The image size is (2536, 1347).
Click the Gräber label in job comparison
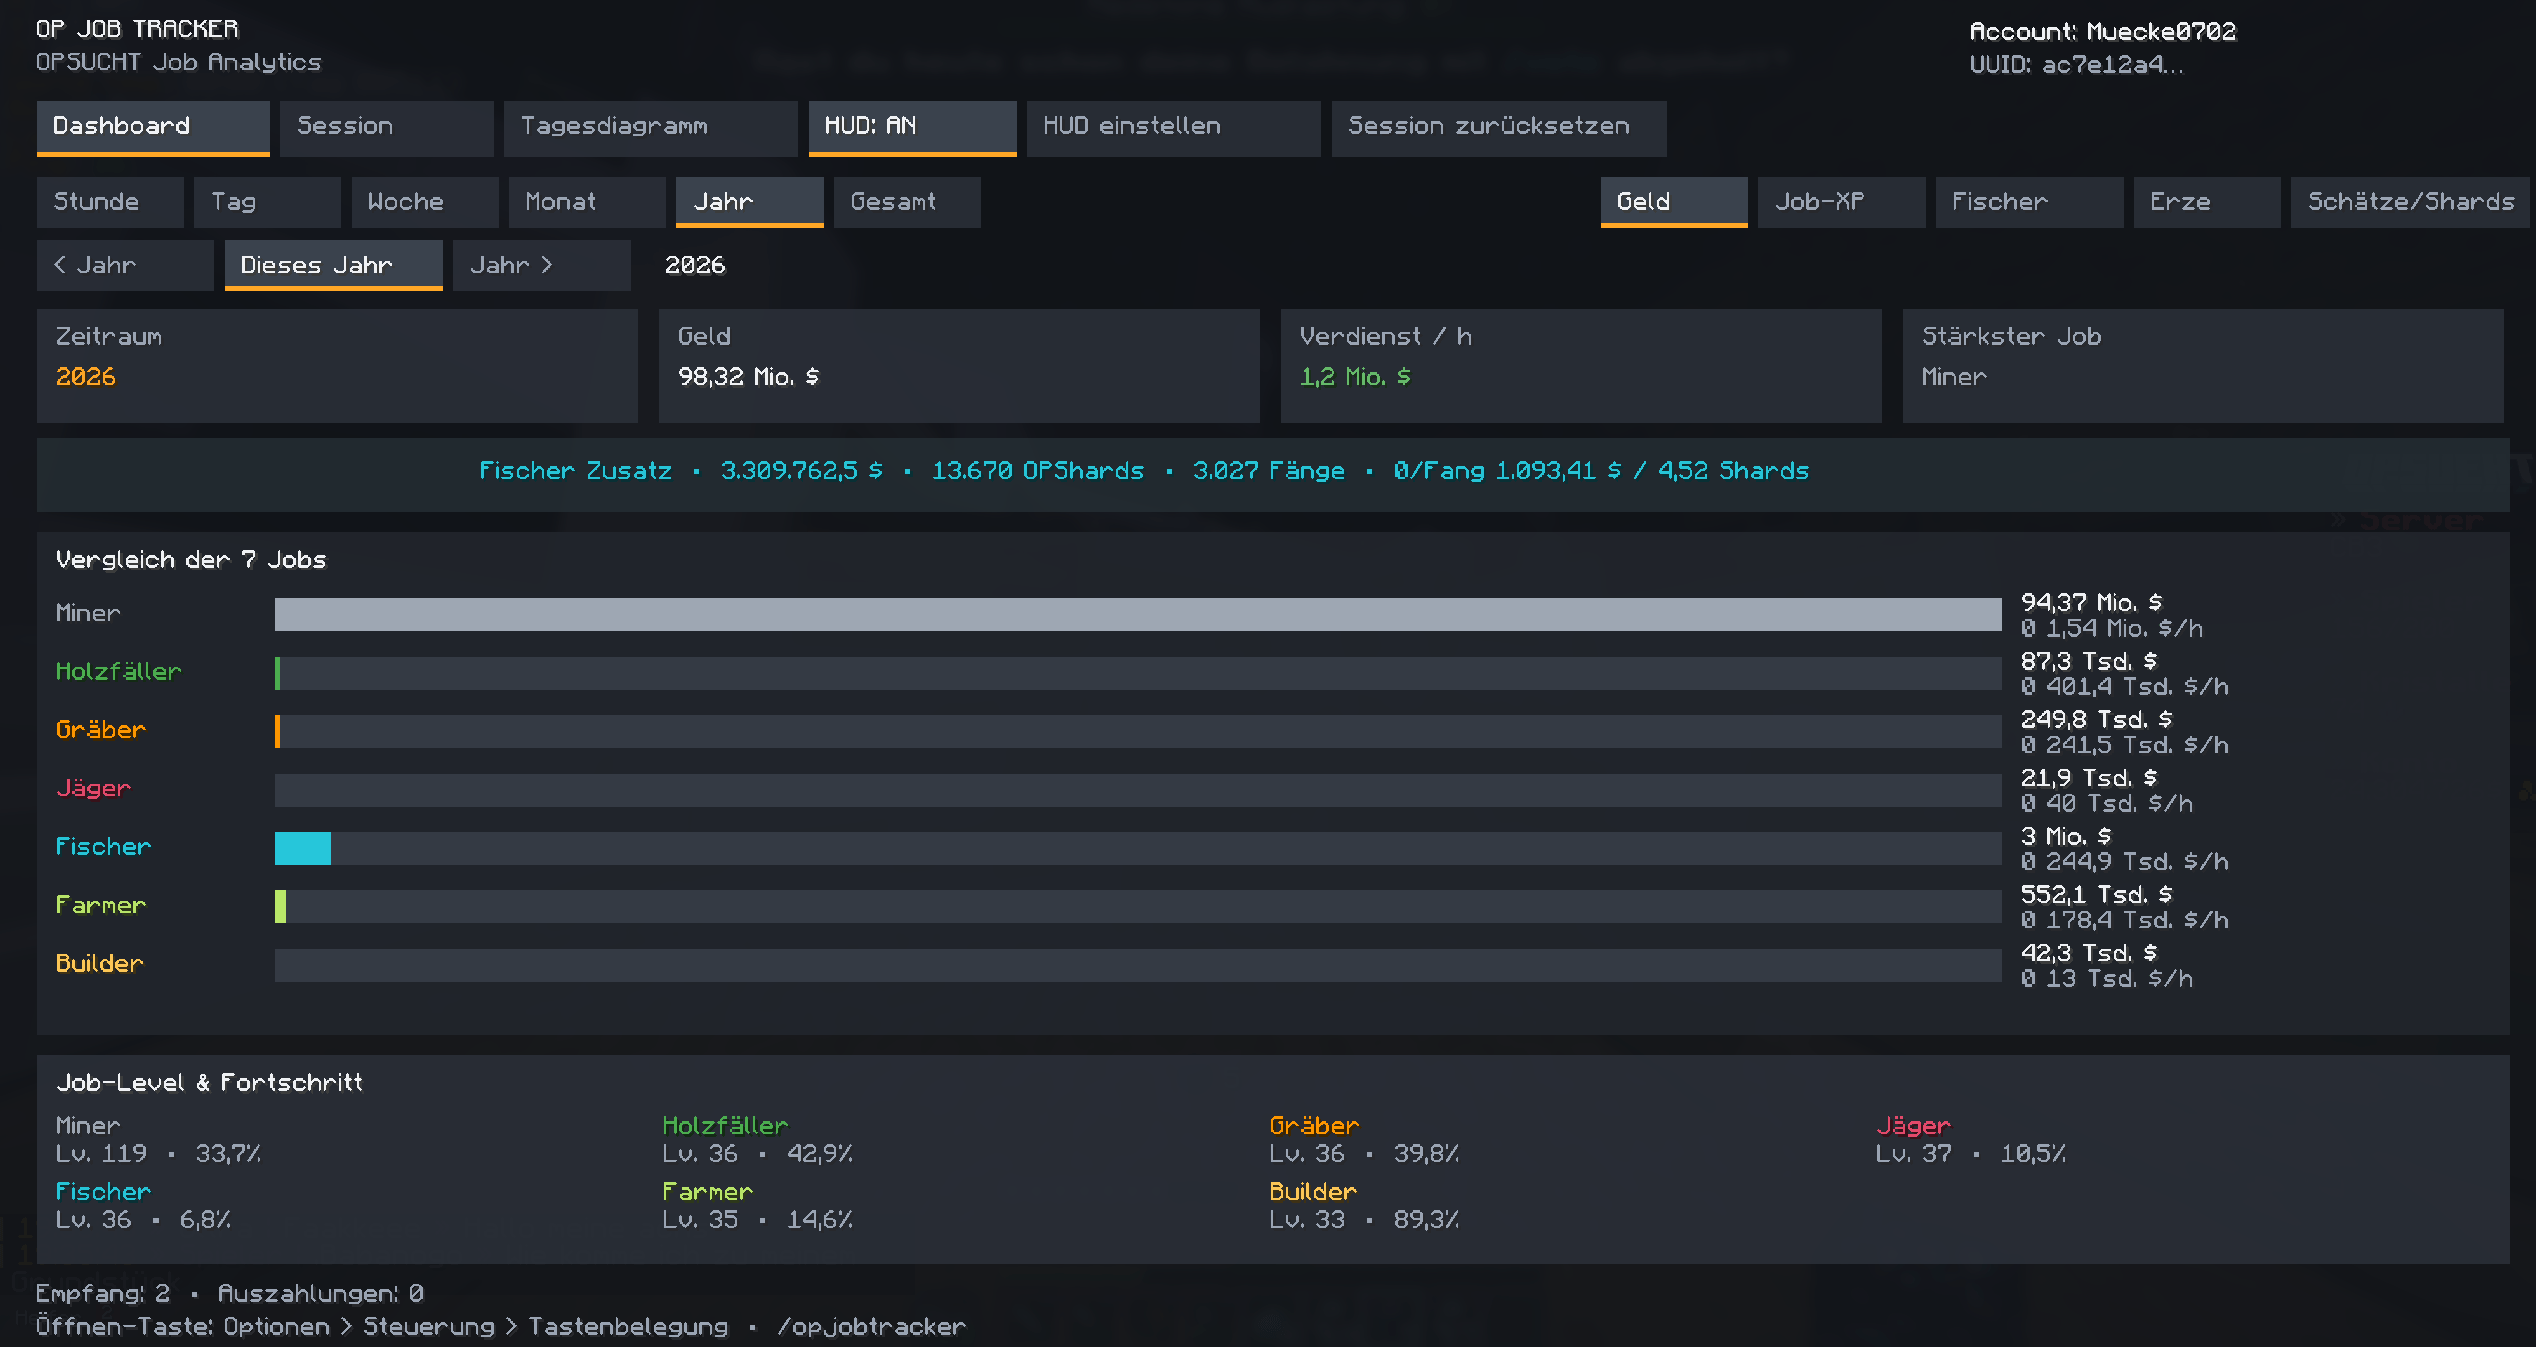pos(100,730)
